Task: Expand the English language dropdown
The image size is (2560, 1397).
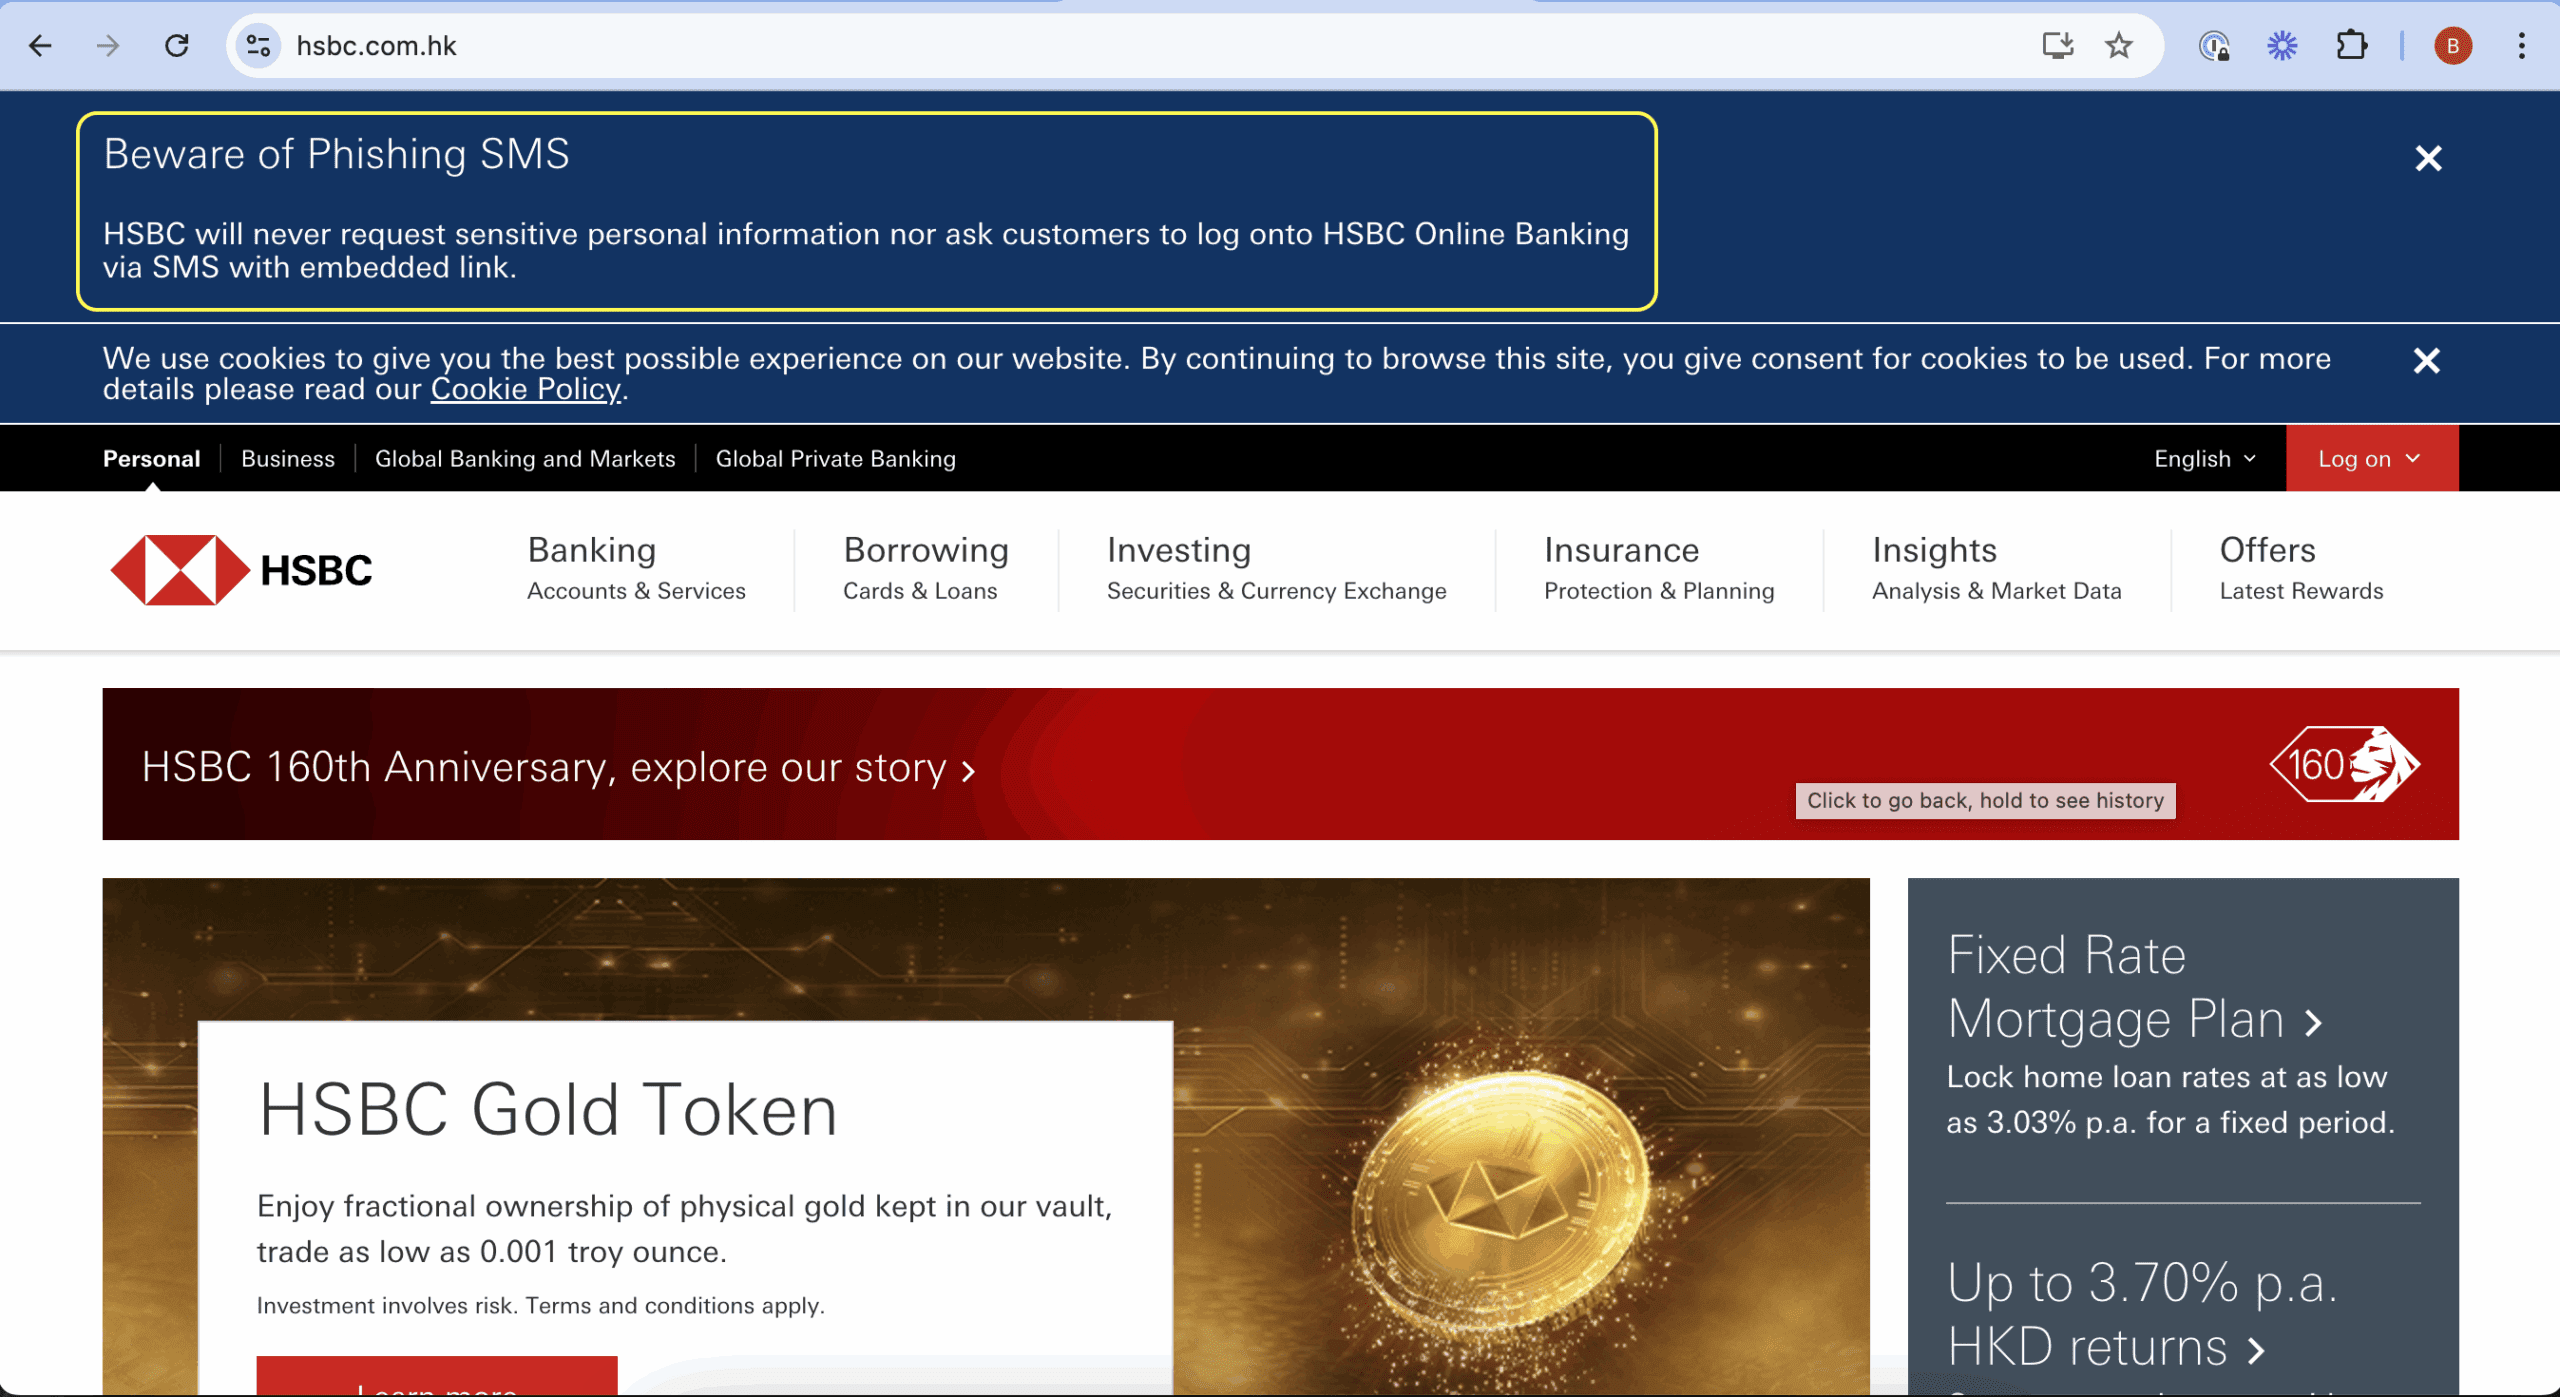Action: coord(2204,459)
